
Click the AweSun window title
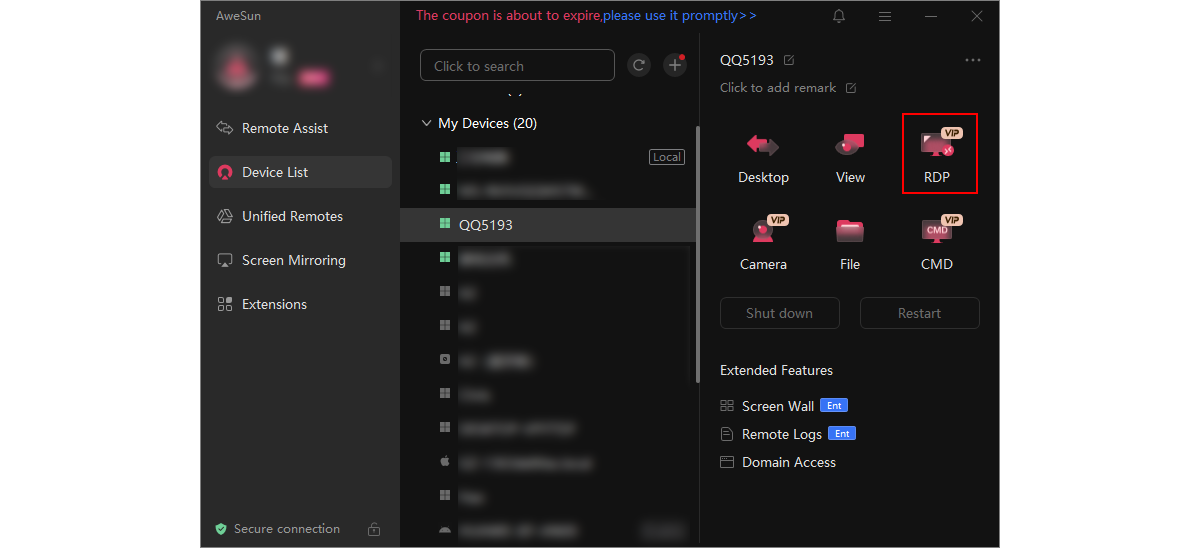238,16
